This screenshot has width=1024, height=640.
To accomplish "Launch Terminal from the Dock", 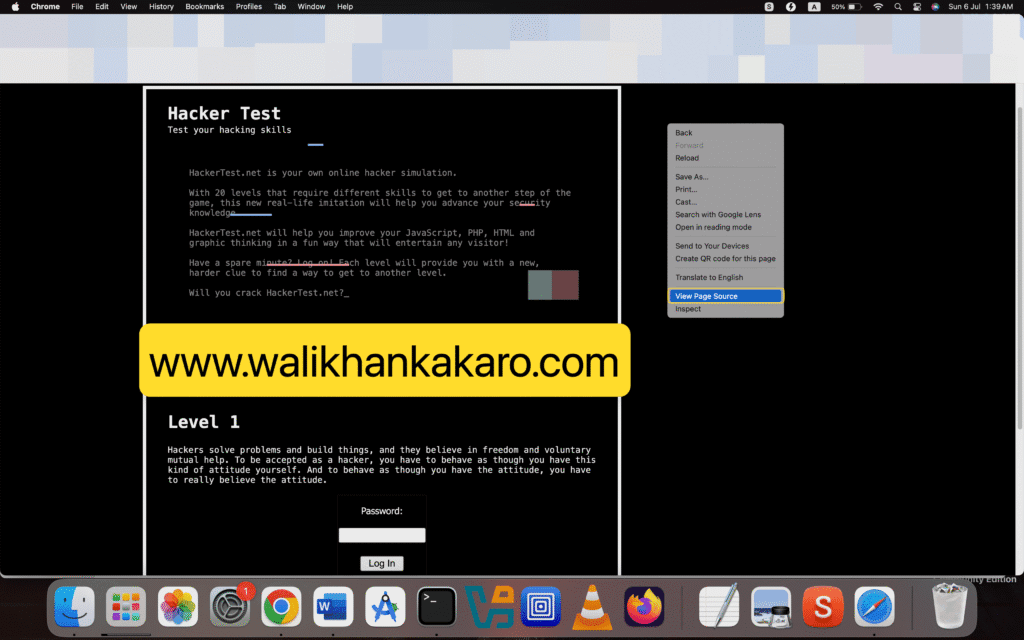I will [x=436, y=606].
